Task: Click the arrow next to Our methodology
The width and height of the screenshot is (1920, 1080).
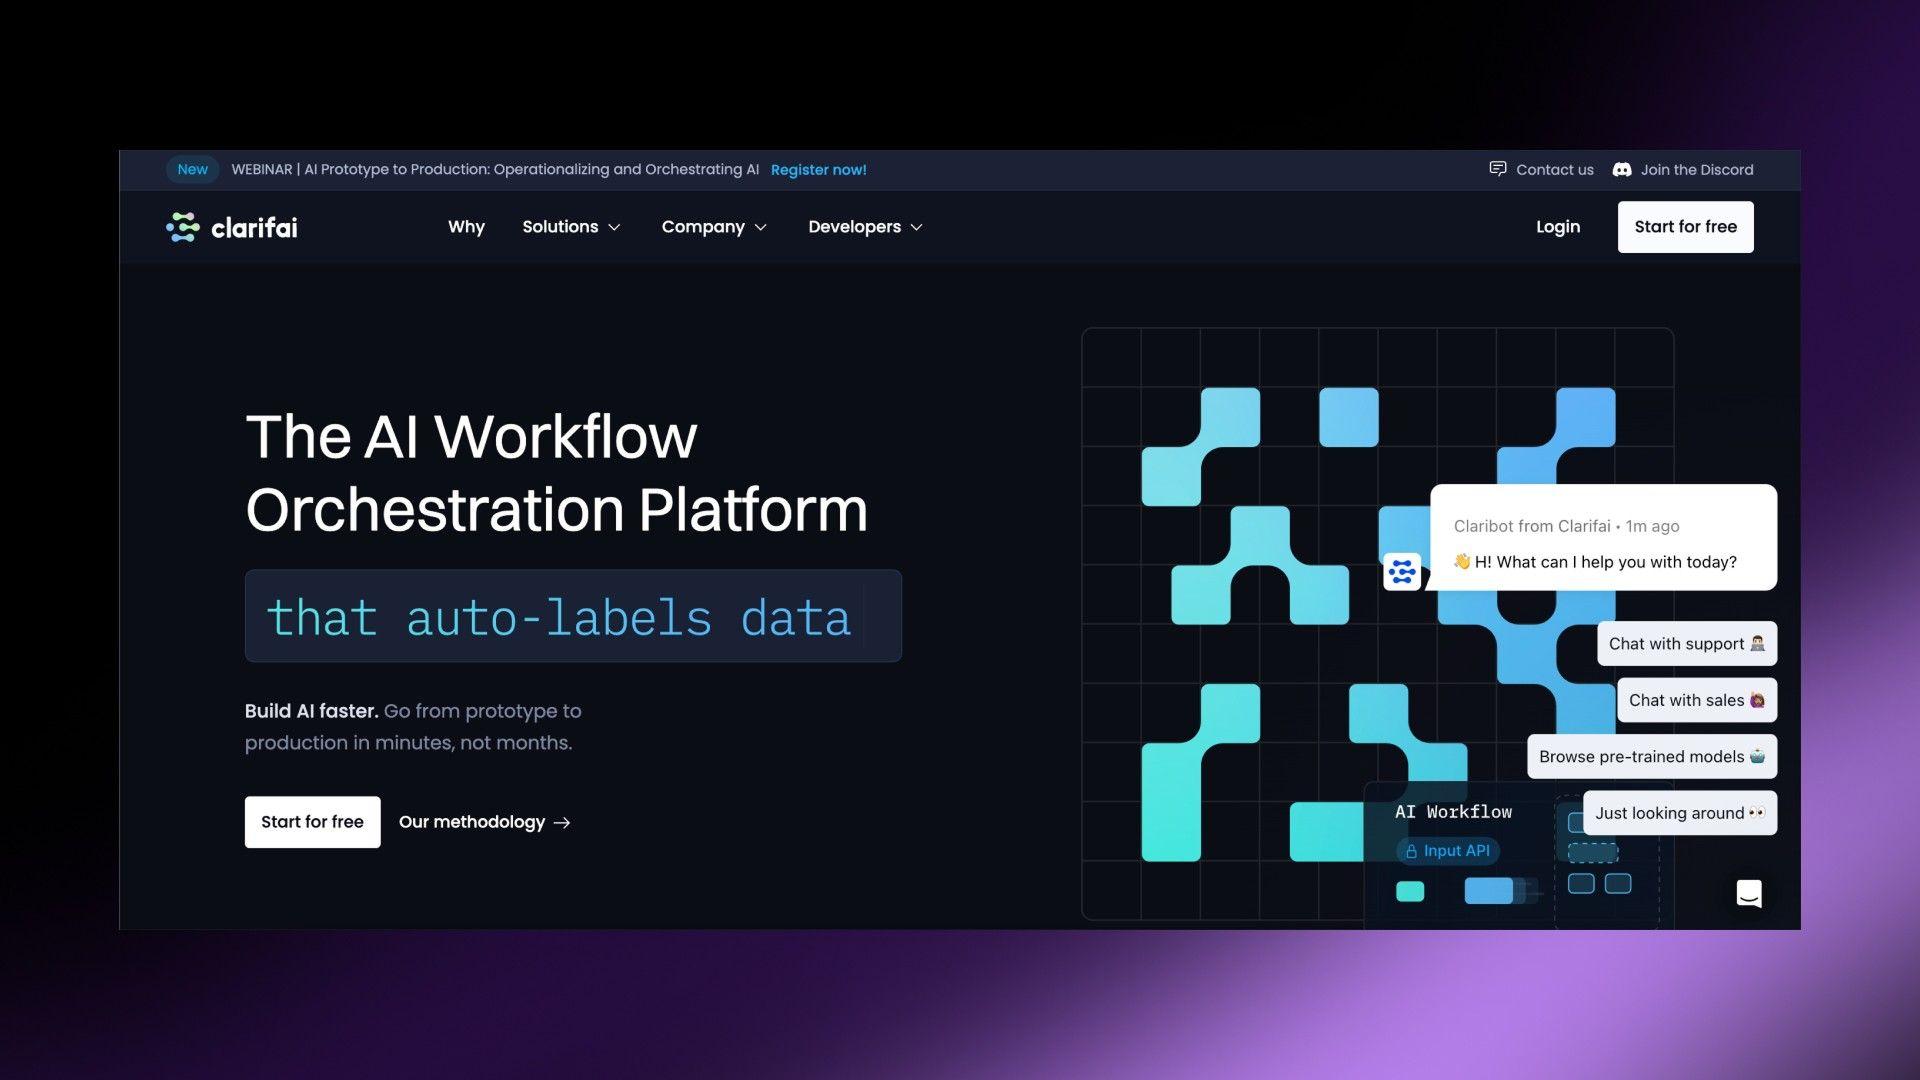Action: pos(562,822)
